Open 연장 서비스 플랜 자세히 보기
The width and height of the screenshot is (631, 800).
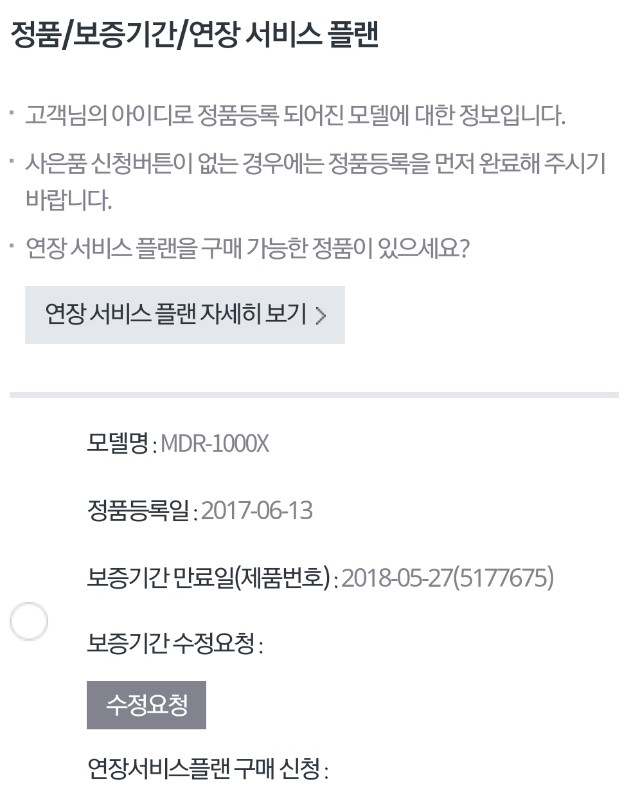click(184, 315)
